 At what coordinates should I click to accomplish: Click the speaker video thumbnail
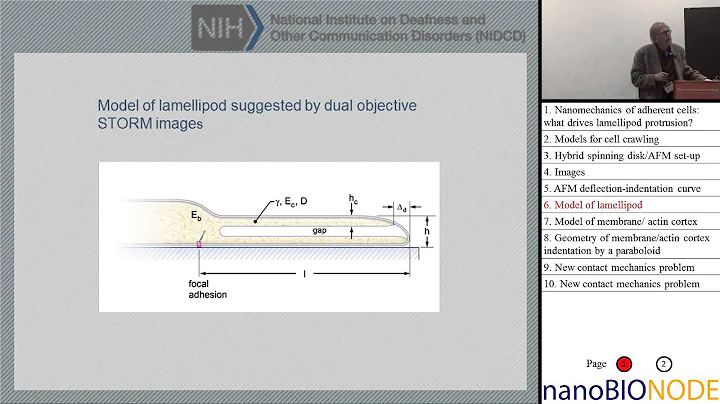tap(631, 50)
